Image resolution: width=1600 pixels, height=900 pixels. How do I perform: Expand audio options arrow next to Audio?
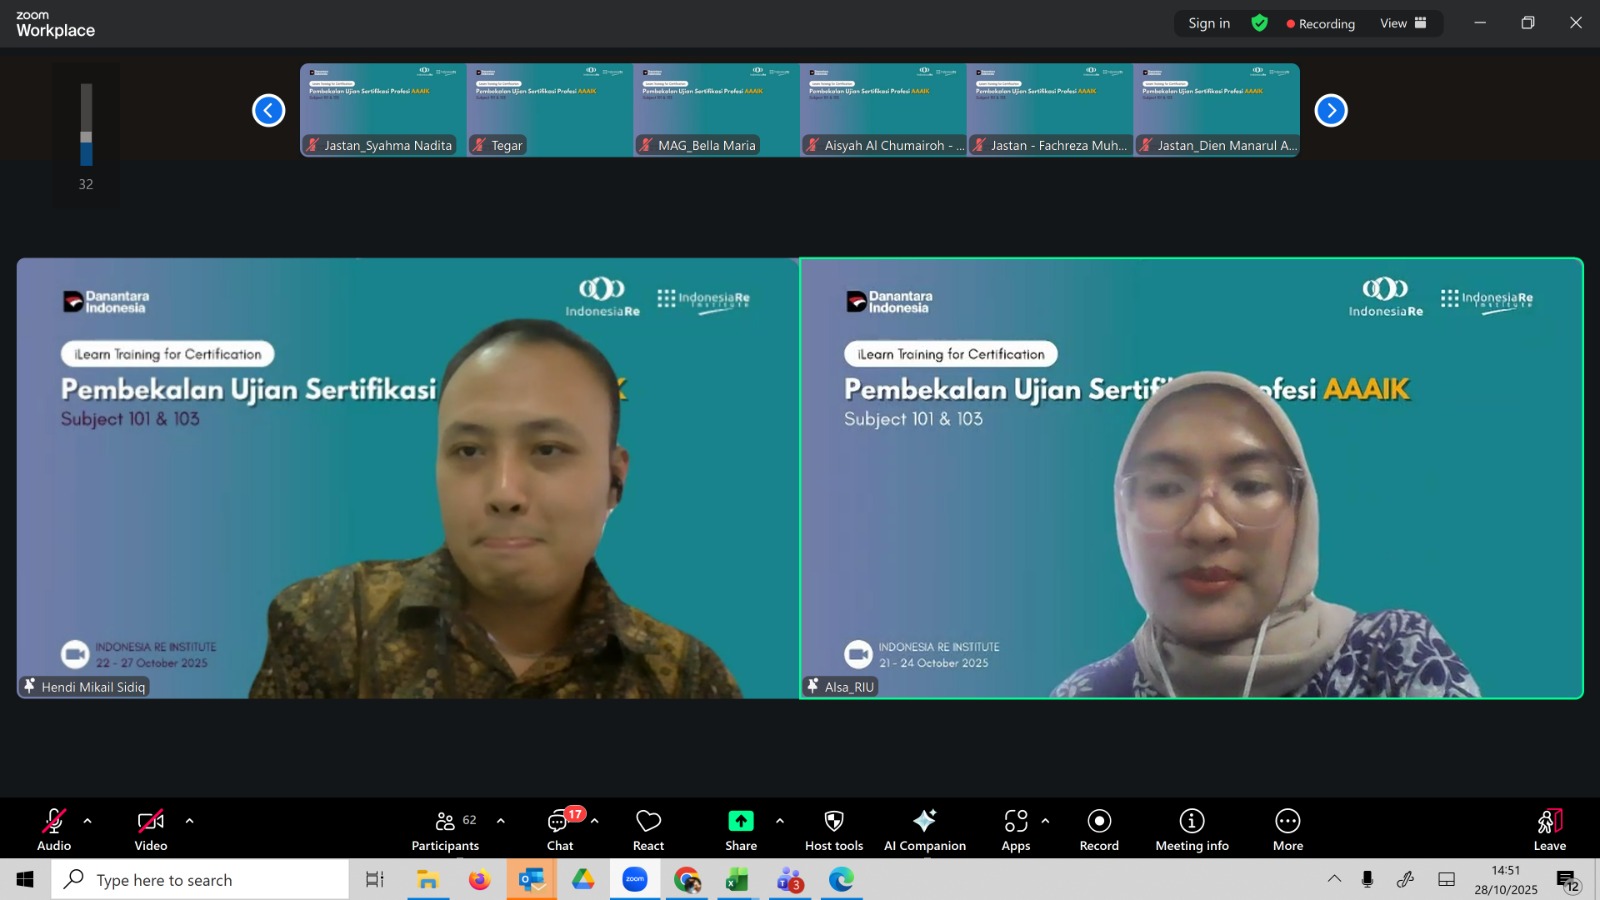point(88,821)
